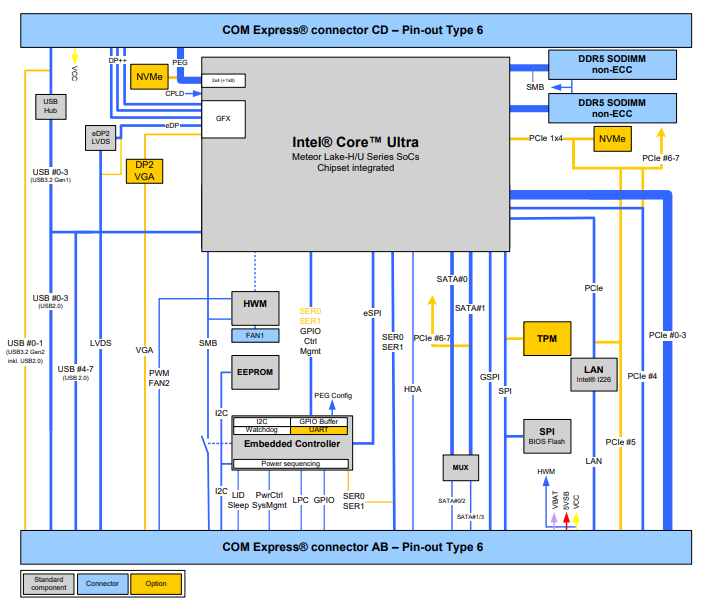This screenshot has width=712, height=602.
Task: Click the blue Connector legend swatch
Action: coord(103,583)
